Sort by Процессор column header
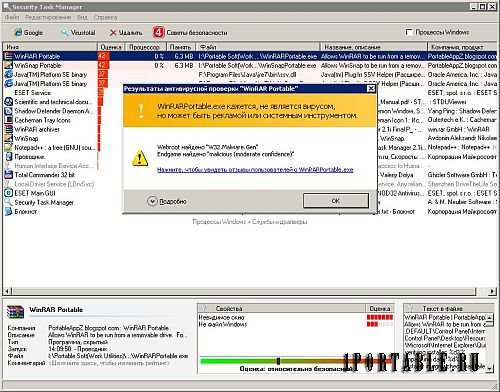The height and width of the screenshot is (392, 500). pyautogui.click(x=145, y=47)
